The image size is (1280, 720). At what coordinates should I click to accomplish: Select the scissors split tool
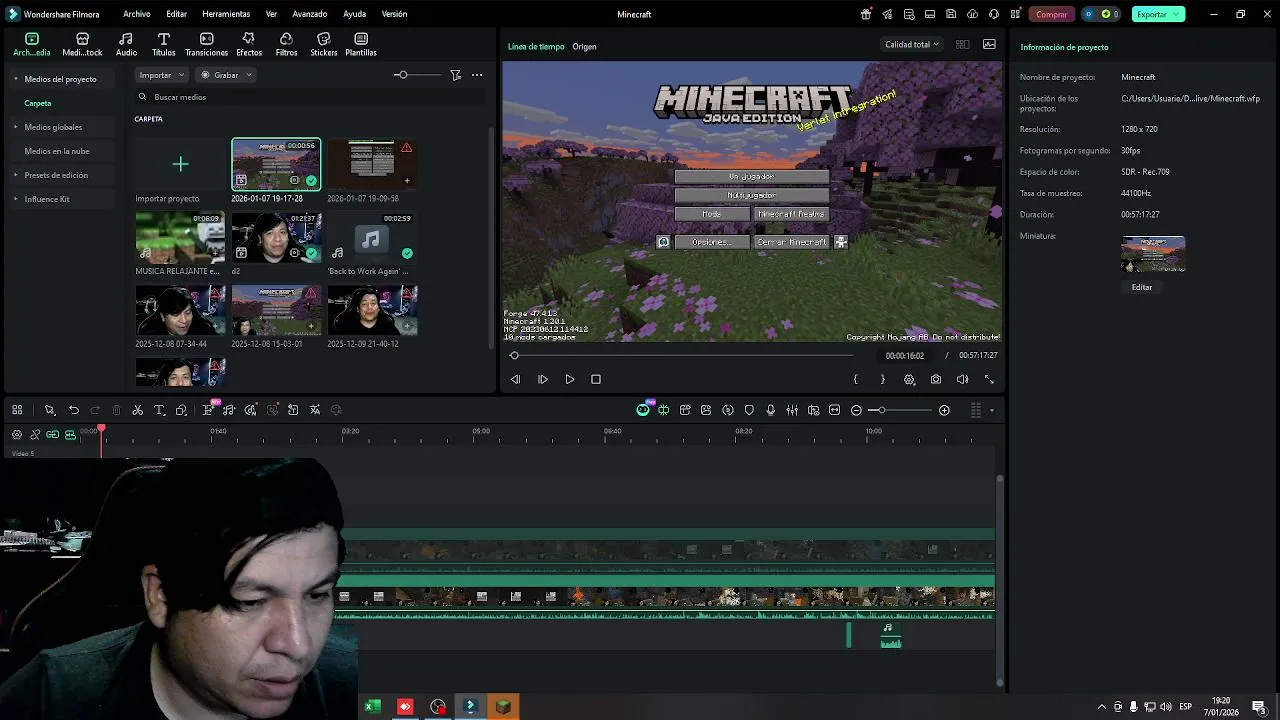138,410
